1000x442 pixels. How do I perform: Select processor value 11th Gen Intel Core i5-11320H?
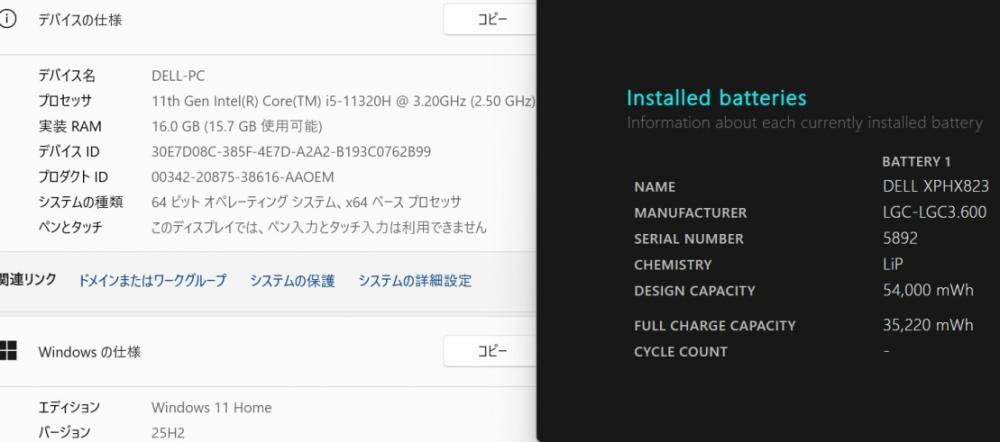click(x=343, y=101)
